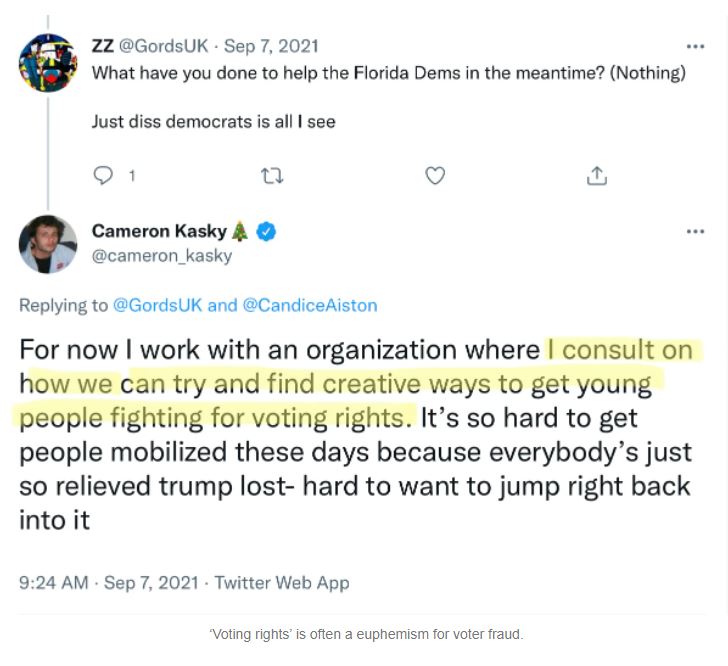Click the verified badge beside Cameron Kasky
This screenshot has width=728, height=666.
coord(266,231)
